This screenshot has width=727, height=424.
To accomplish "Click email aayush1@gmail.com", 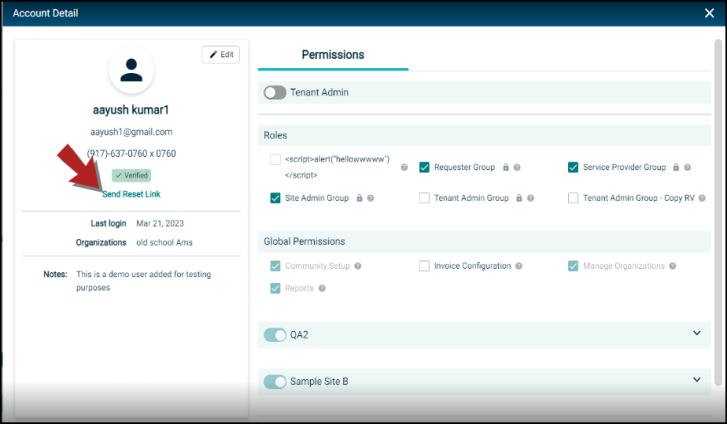I will pyautogui.click(x=131, y=132).
